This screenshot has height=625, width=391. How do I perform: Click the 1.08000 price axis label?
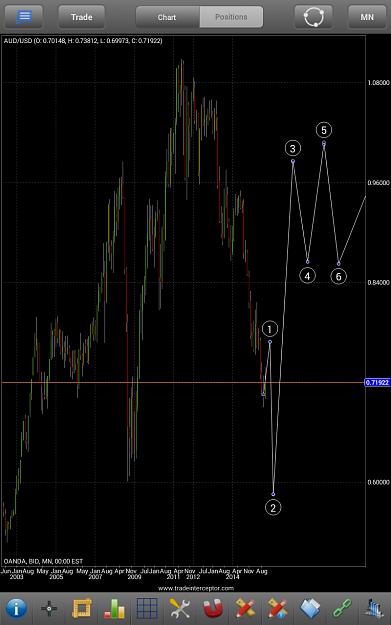378,83
